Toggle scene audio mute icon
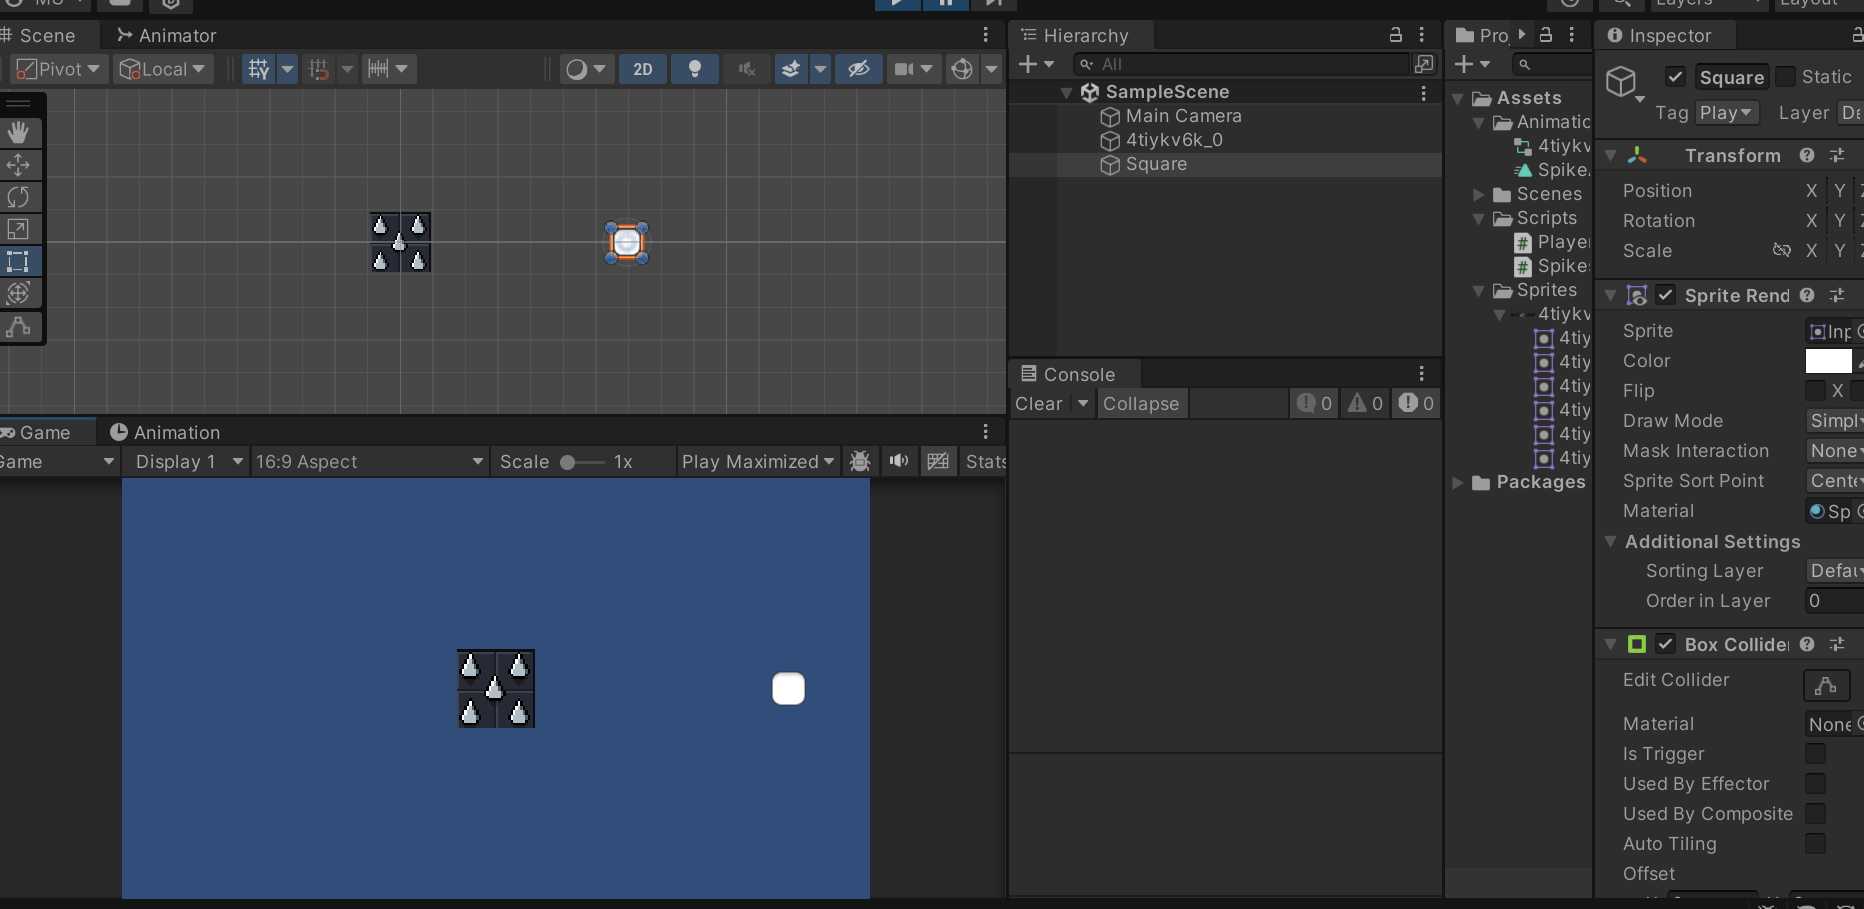This screenshot has width=1864, height=909. (x=746, y=69)
